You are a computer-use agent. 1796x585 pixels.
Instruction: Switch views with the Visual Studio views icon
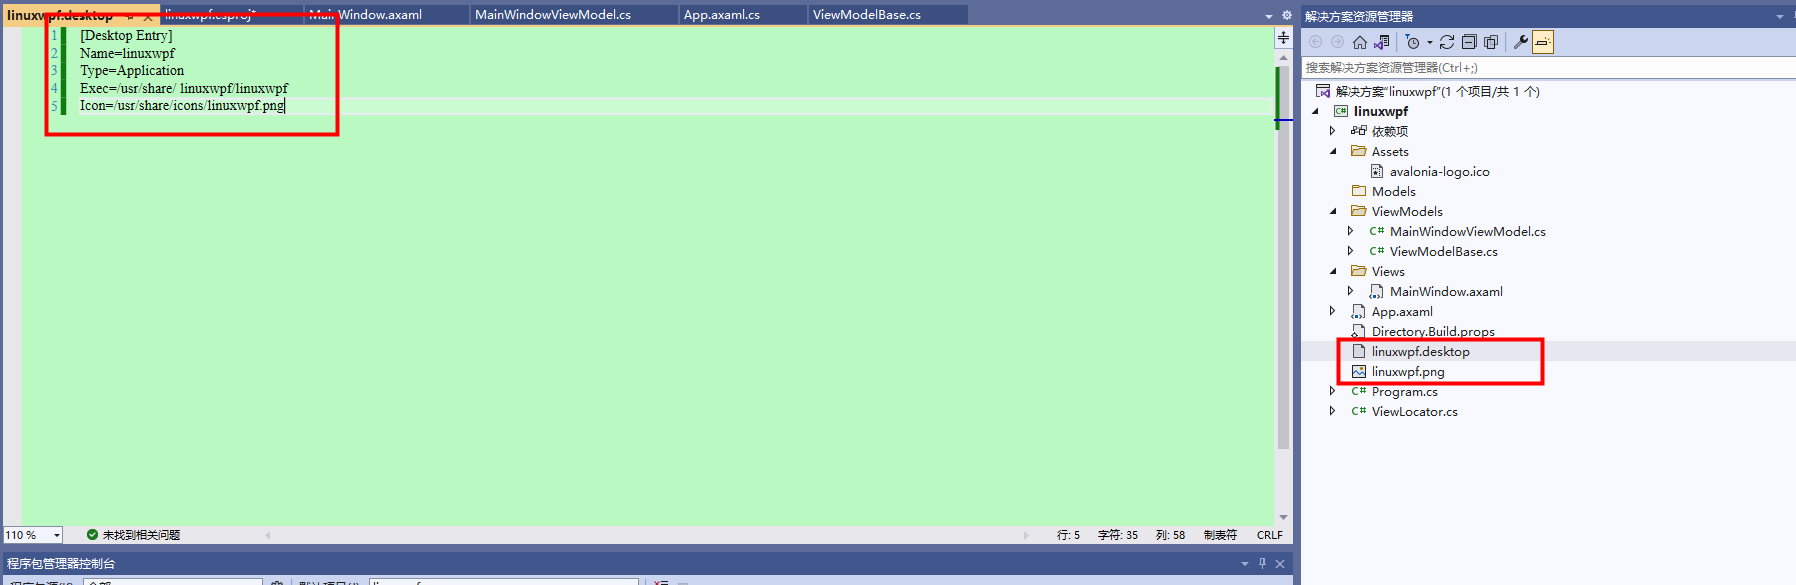pos(1382,42)
